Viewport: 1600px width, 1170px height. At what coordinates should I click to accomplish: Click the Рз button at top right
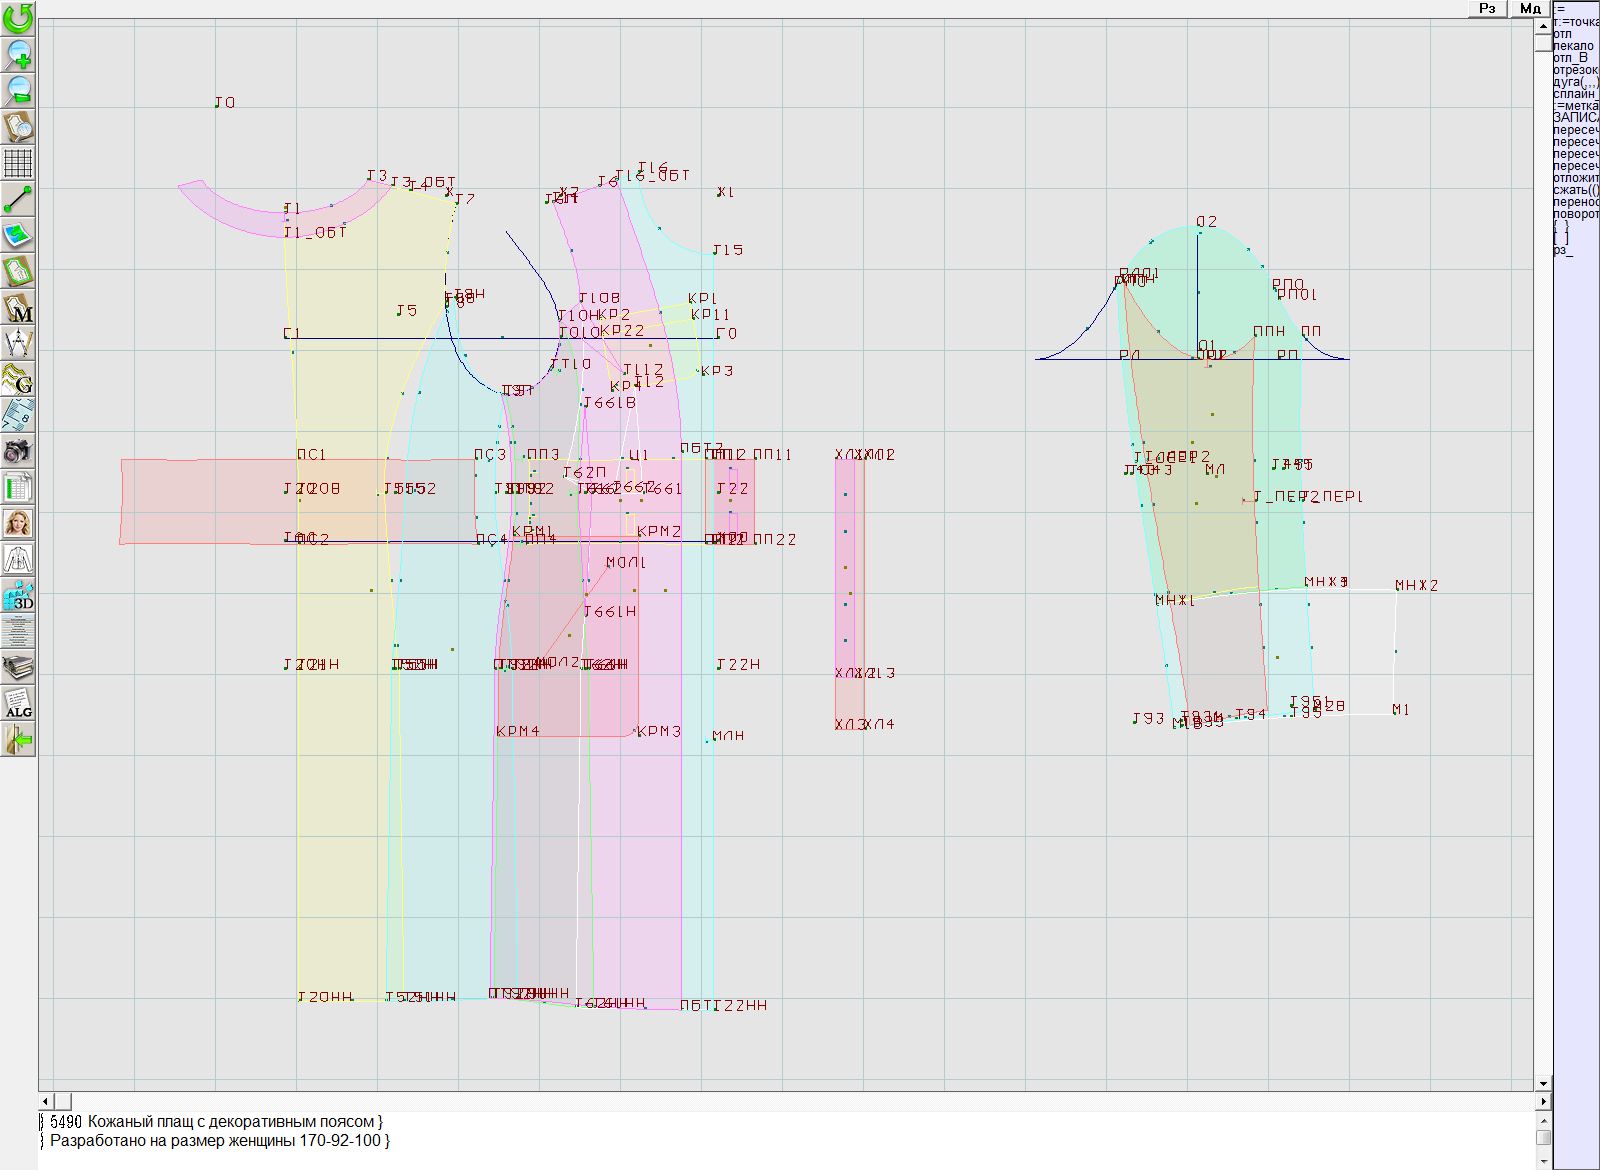[x=1487, y=8]
